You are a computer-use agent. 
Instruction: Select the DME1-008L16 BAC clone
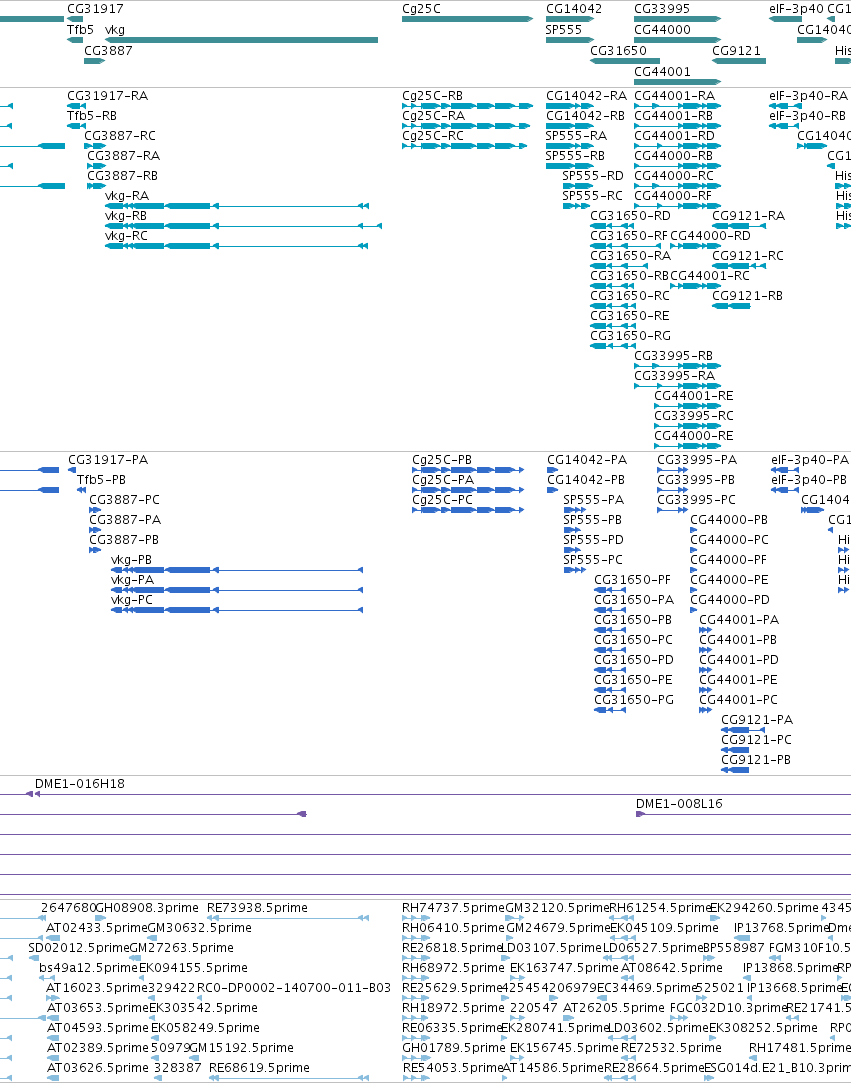click(743, 814)
